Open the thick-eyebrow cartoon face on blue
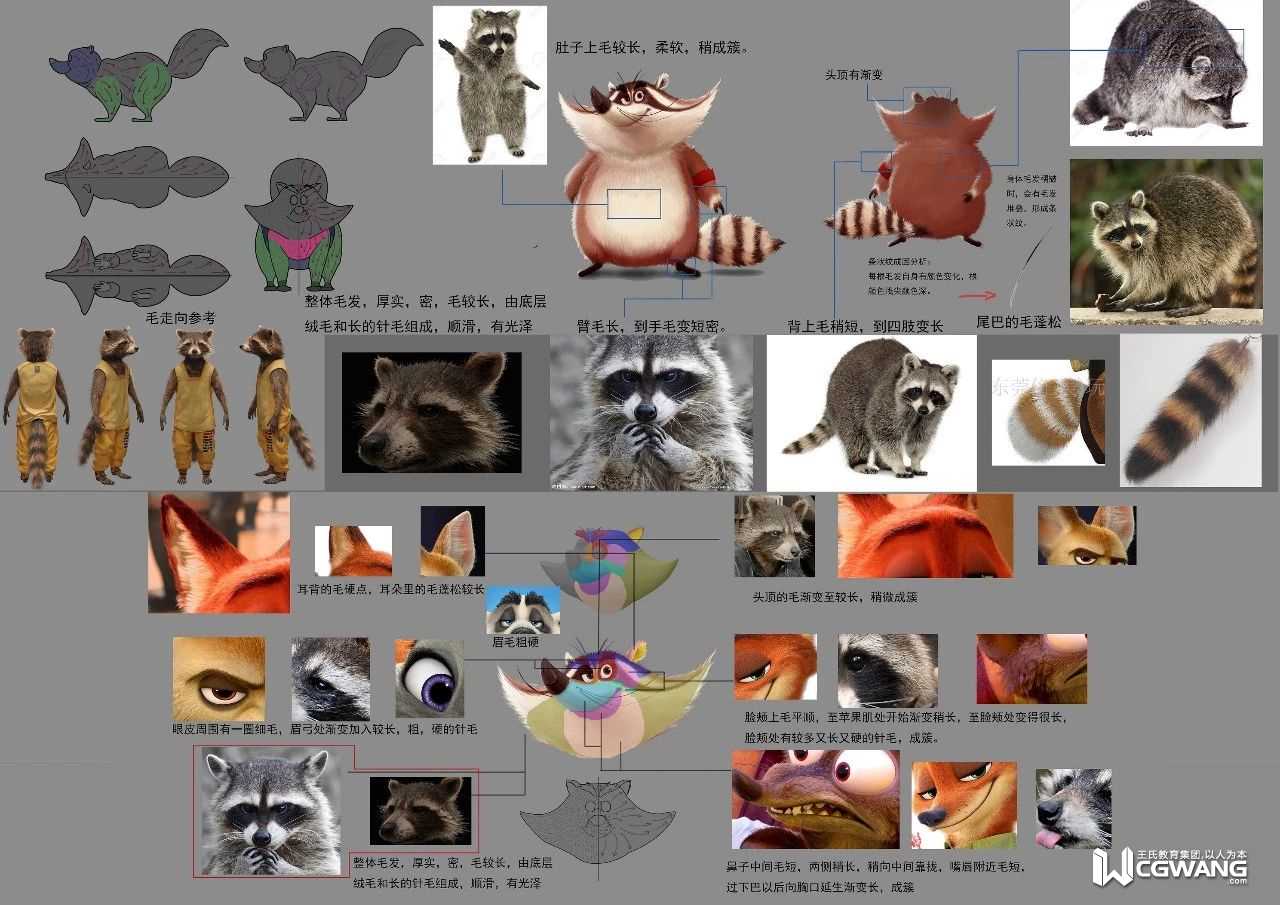The width and height of the screenshot is (1280, 905). click(x=523, y=611)
